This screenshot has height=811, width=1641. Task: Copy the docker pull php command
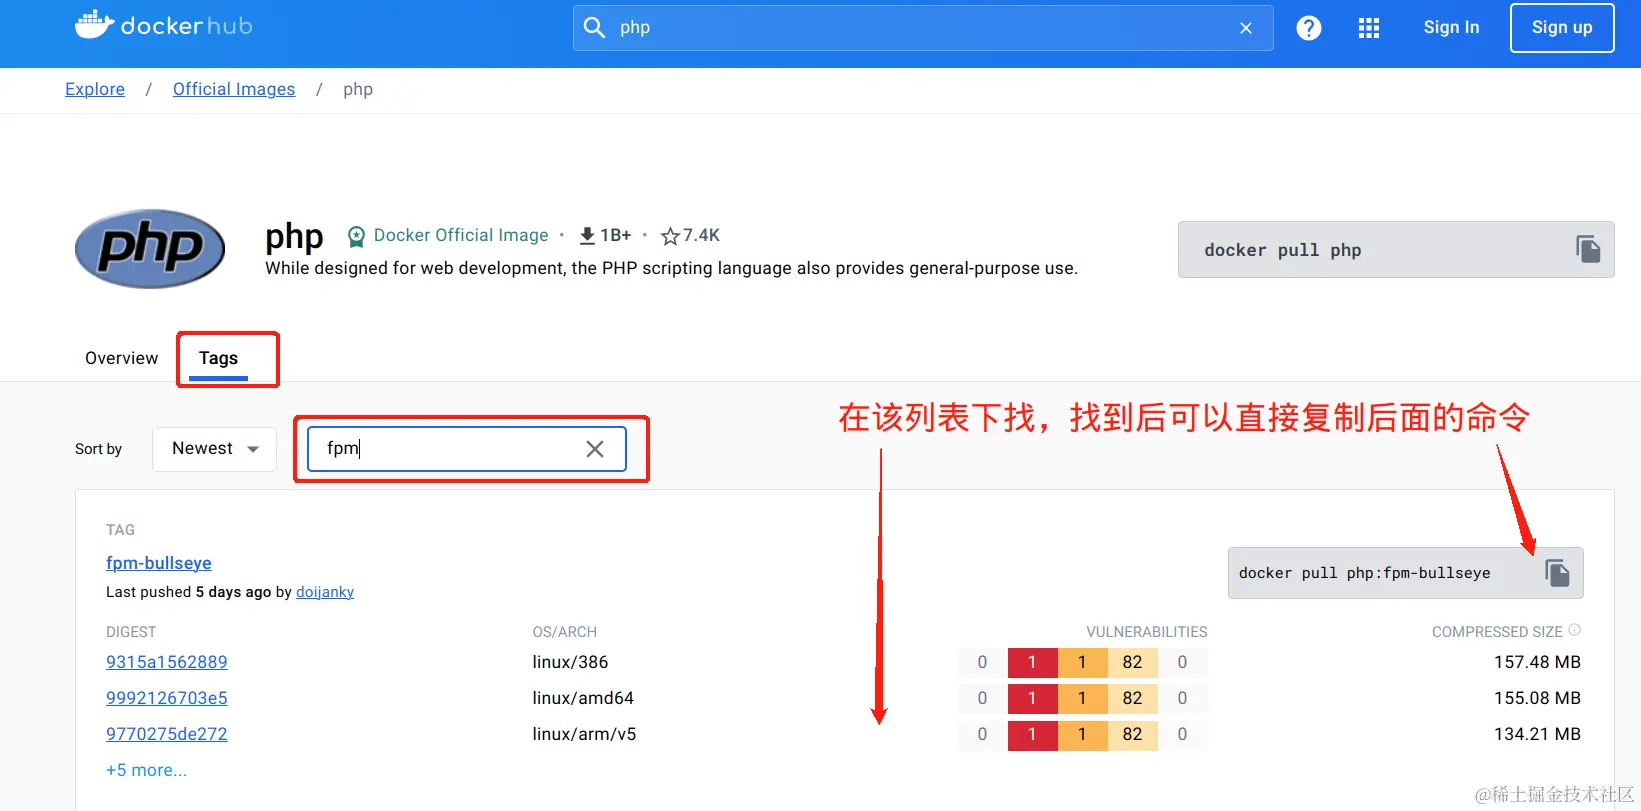click(x=1588, y=249)
